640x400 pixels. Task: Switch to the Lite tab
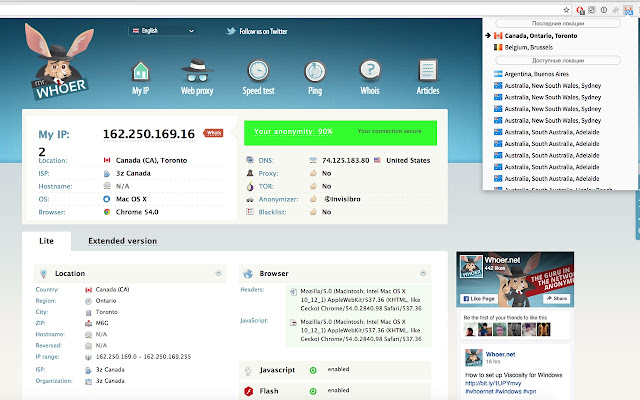tap(47, 241)
